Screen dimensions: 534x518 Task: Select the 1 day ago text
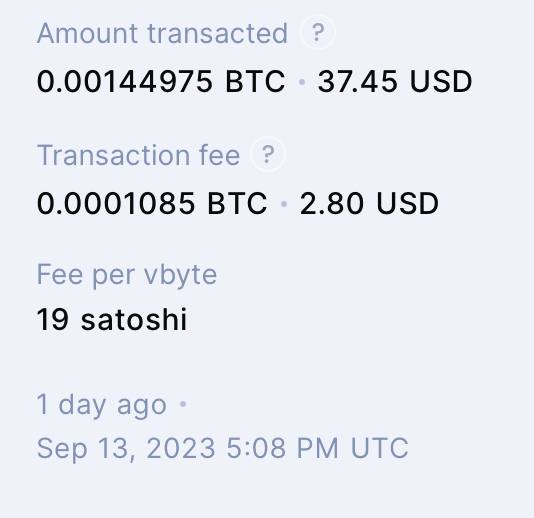tap(101, 405)
